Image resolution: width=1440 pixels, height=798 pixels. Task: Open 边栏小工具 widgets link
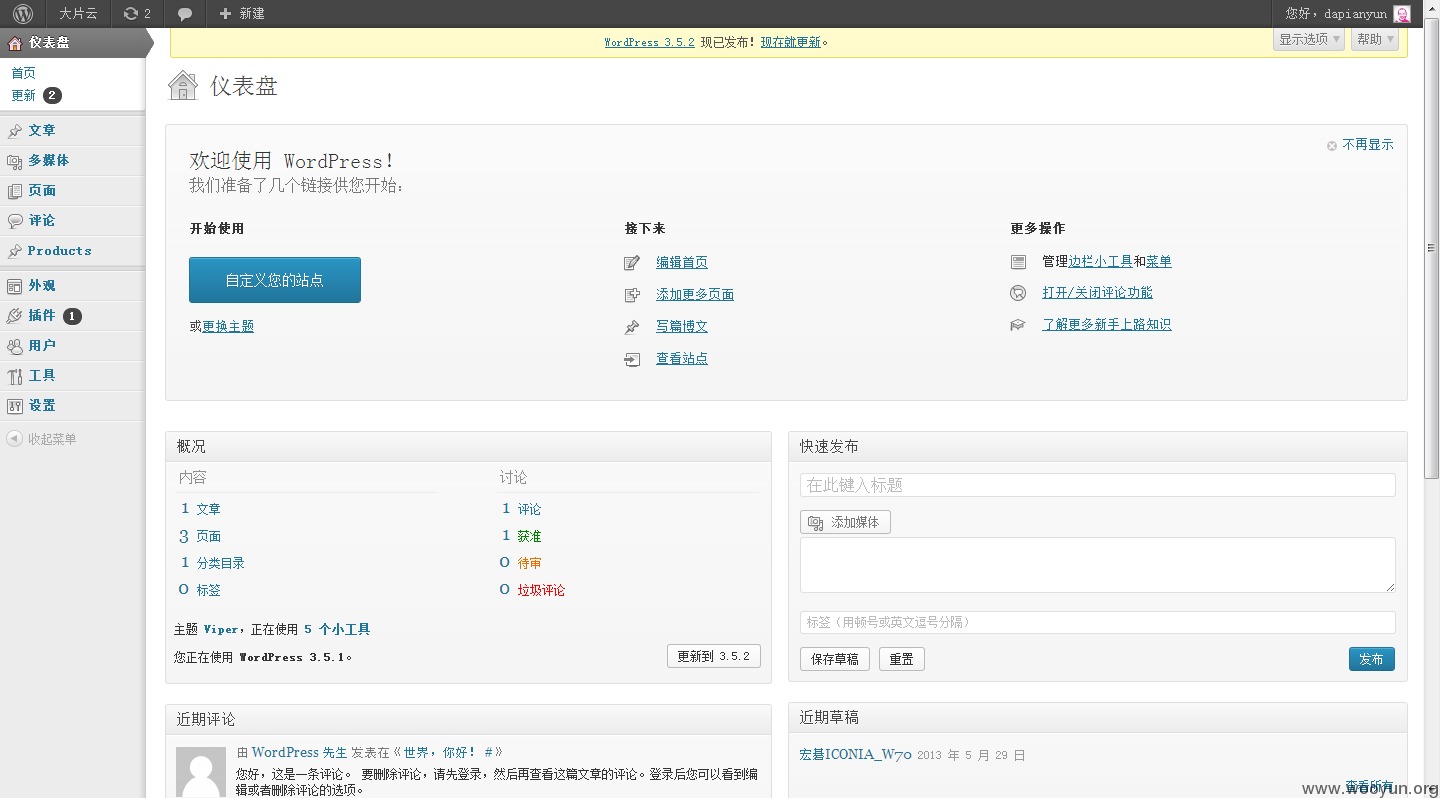(1100, 261)
